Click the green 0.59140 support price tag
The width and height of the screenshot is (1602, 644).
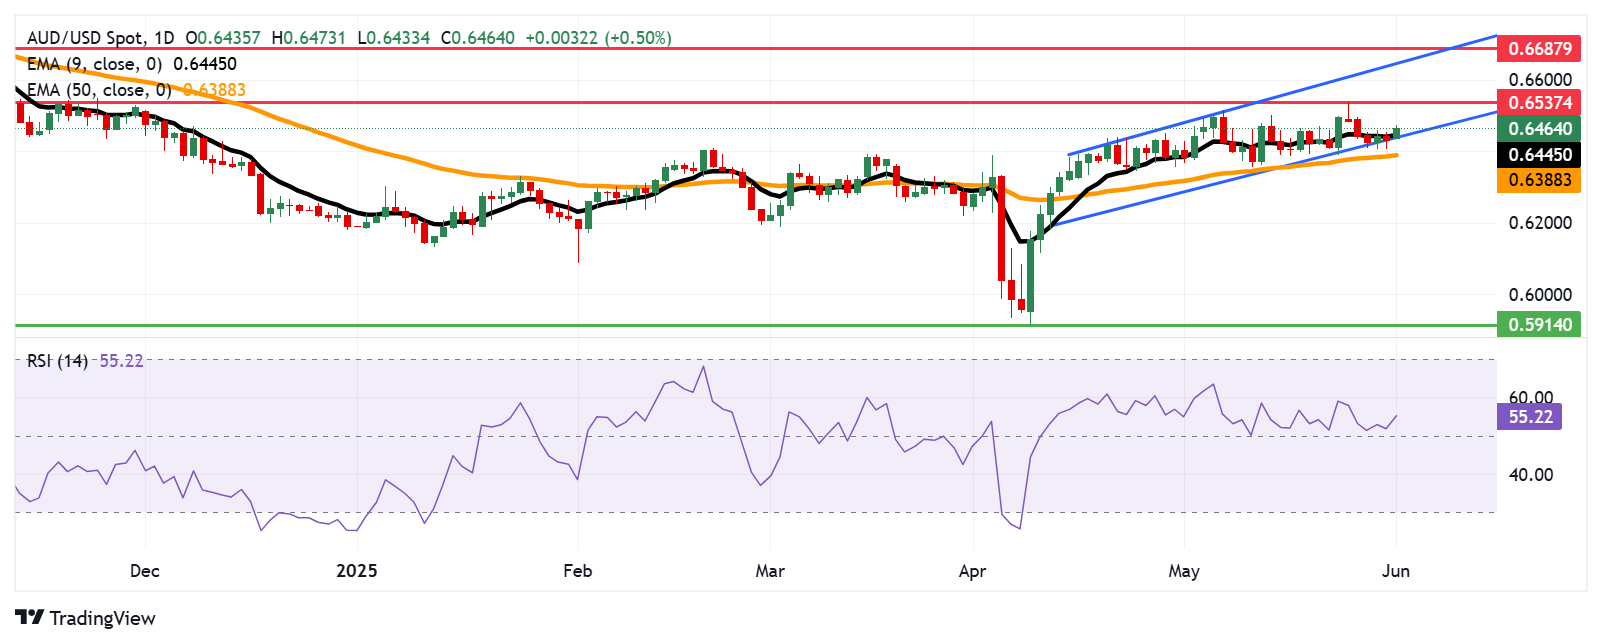1539,324
